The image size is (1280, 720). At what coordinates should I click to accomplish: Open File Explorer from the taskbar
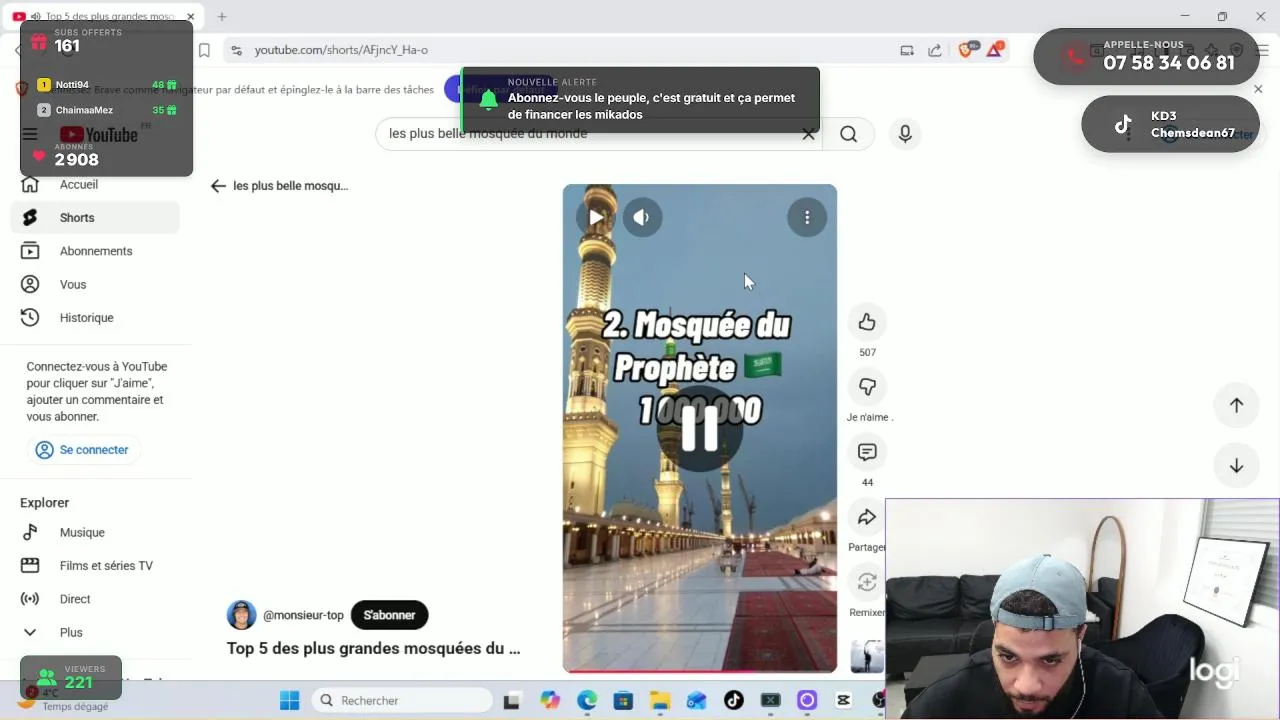click(660, 701)
